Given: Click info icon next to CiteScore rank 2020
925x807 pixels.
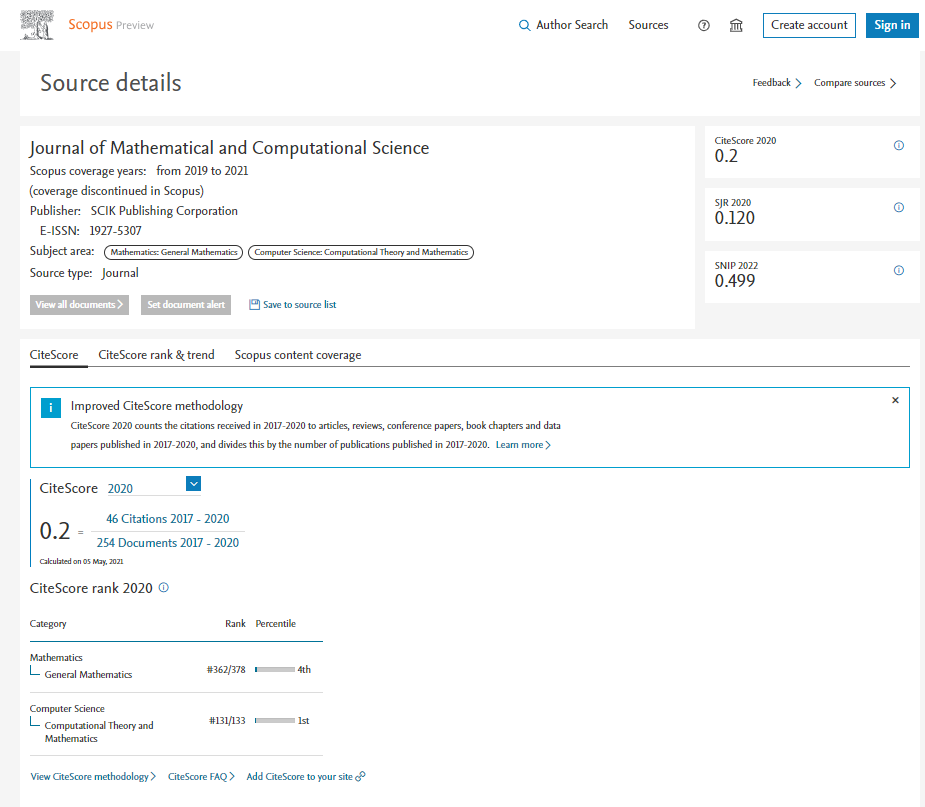Looking at the screenshot, I should [x=164, y=588].
